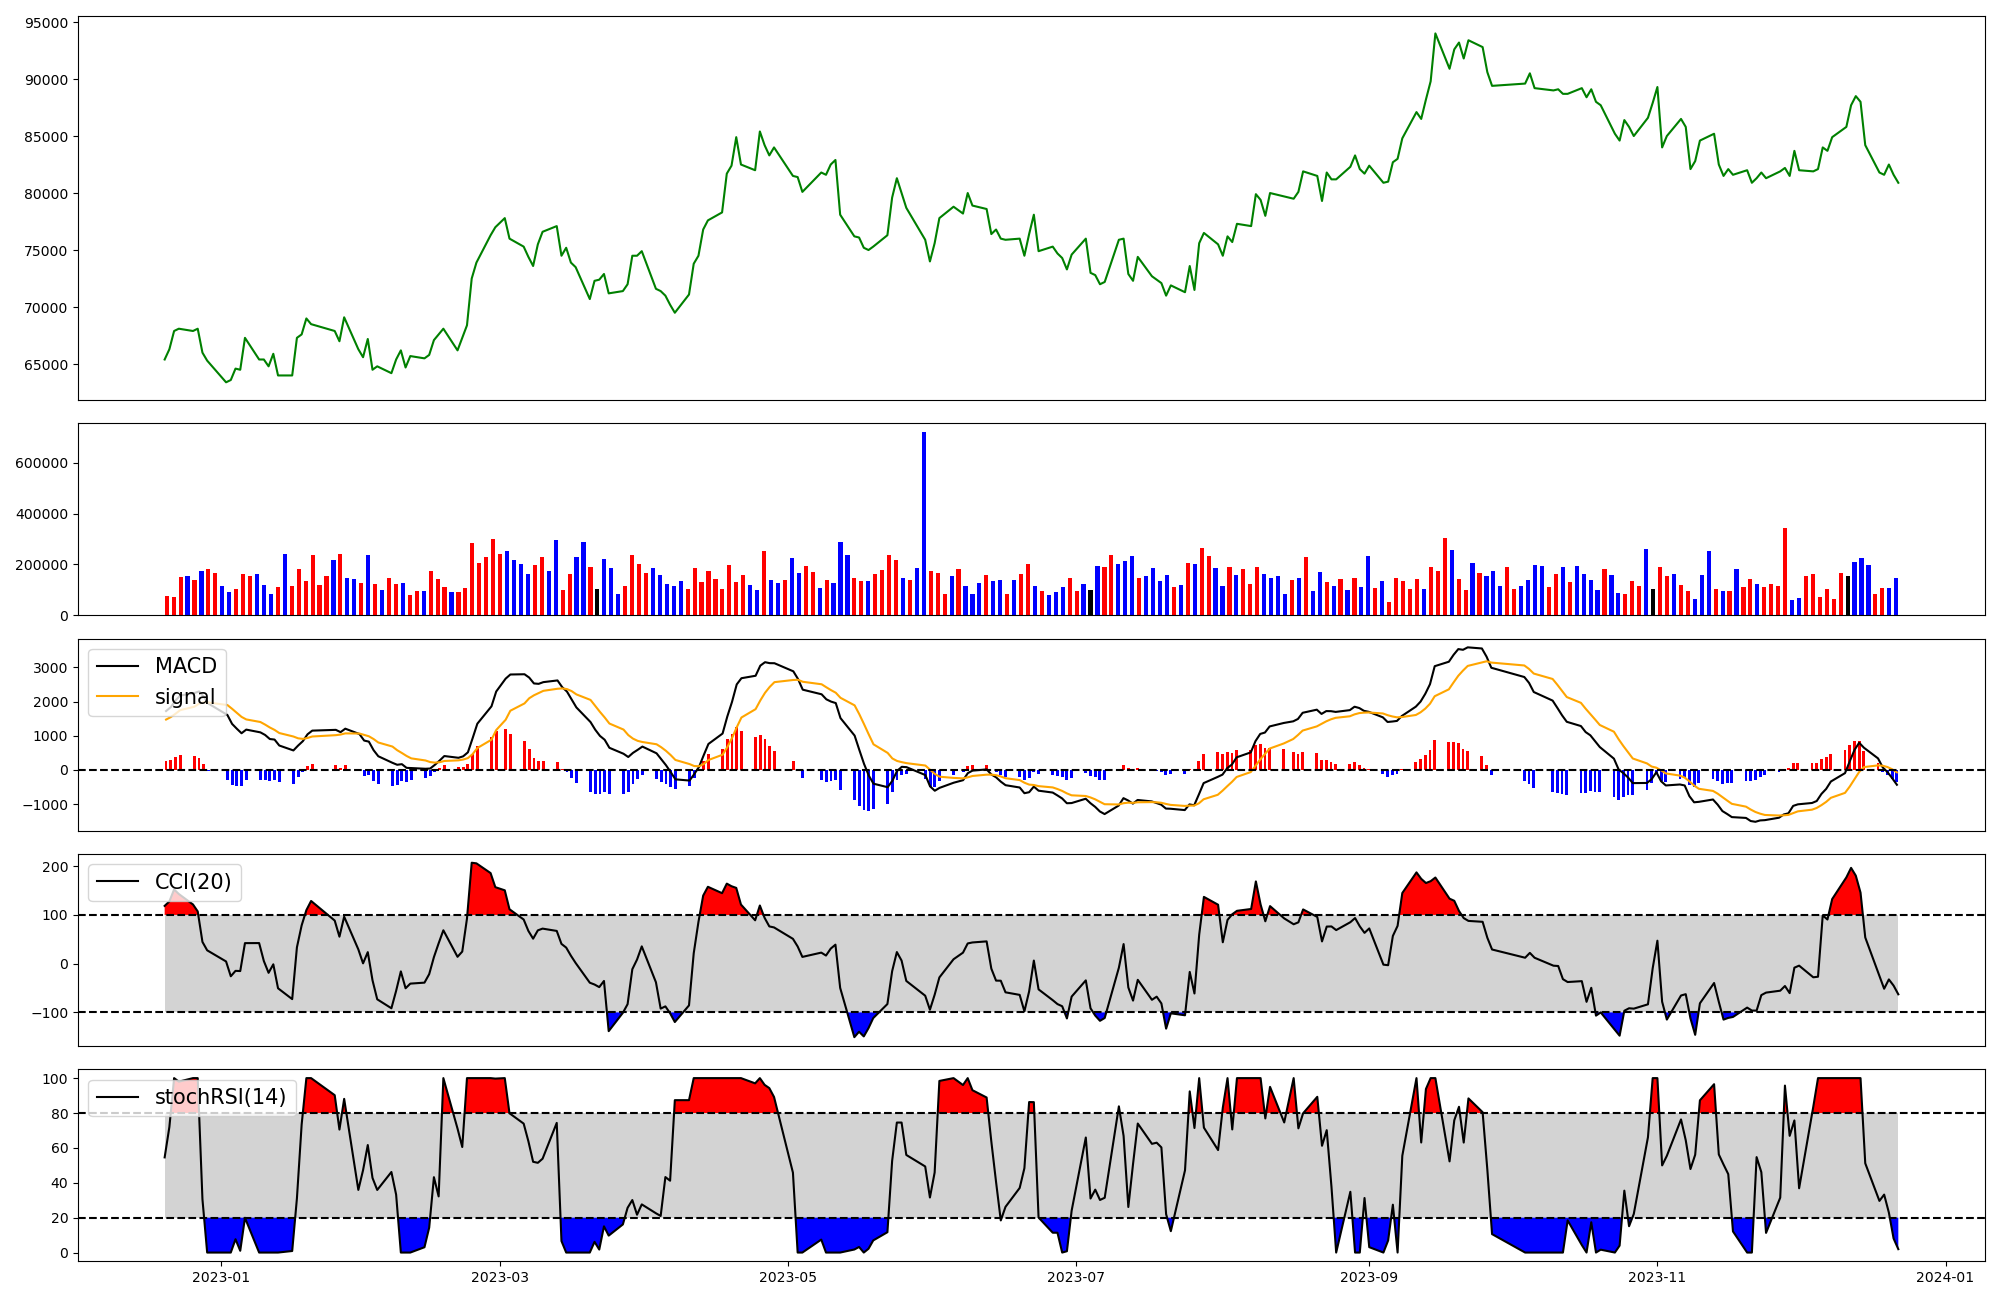Click the MACD legend label
The width and height of the screenshot is (2000, 1300).
click(185, 666)
